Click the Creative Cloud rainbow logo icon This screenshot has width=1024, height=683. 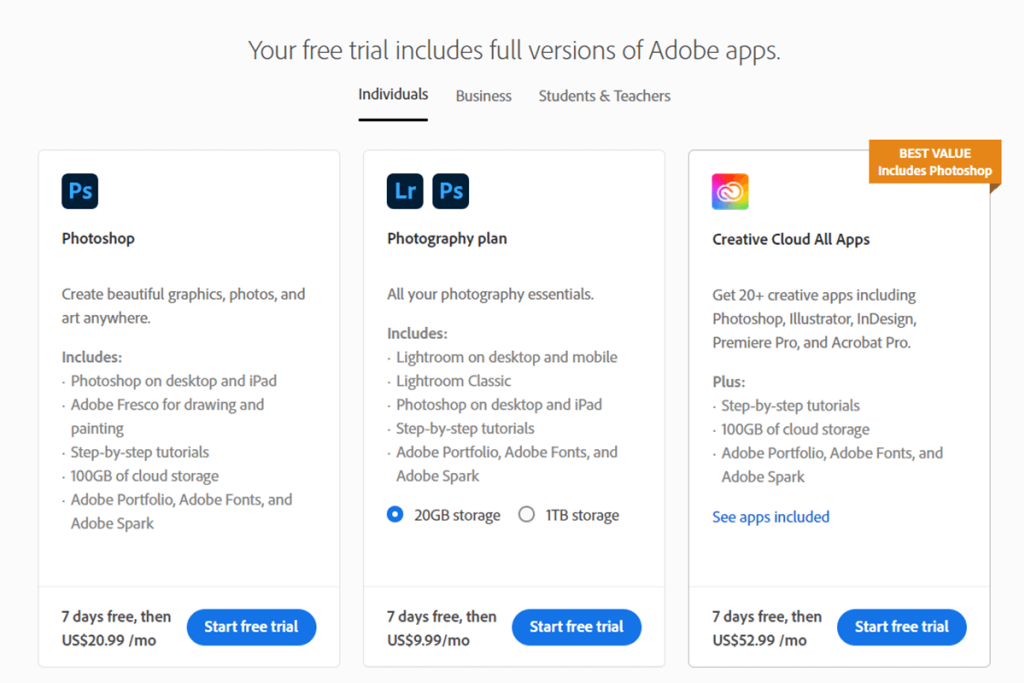730,191
